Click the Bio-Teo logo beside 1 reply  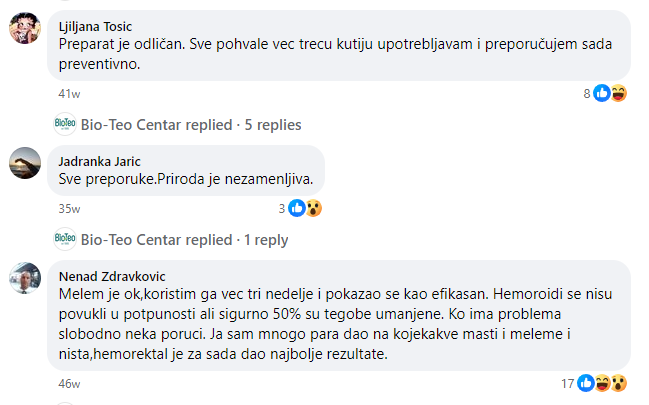pyautogui.click(x=65, y=240)
